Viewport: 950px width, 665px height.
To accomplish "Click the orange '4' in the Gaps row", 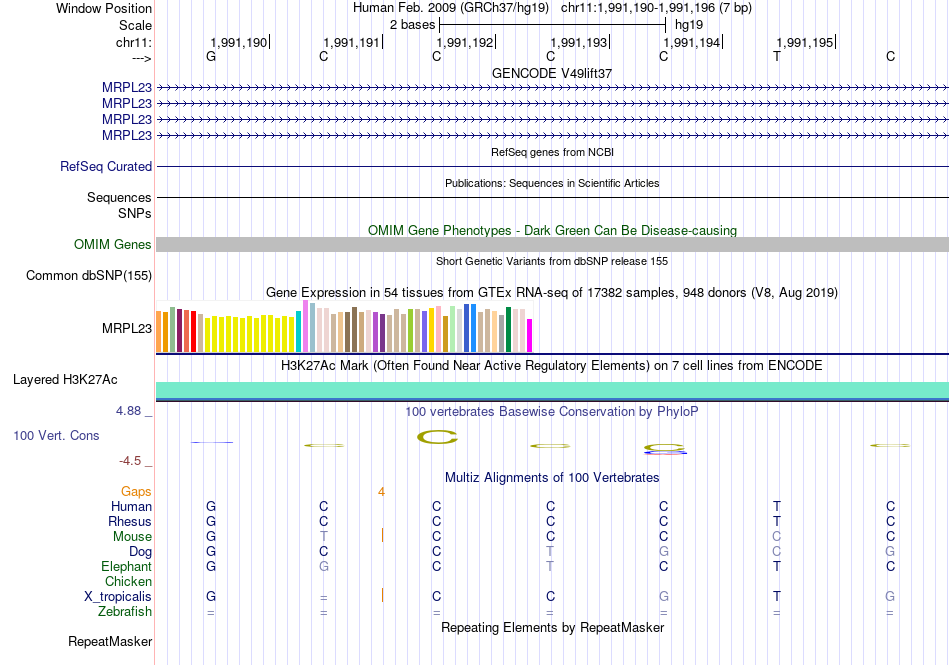I will [381, 492].
